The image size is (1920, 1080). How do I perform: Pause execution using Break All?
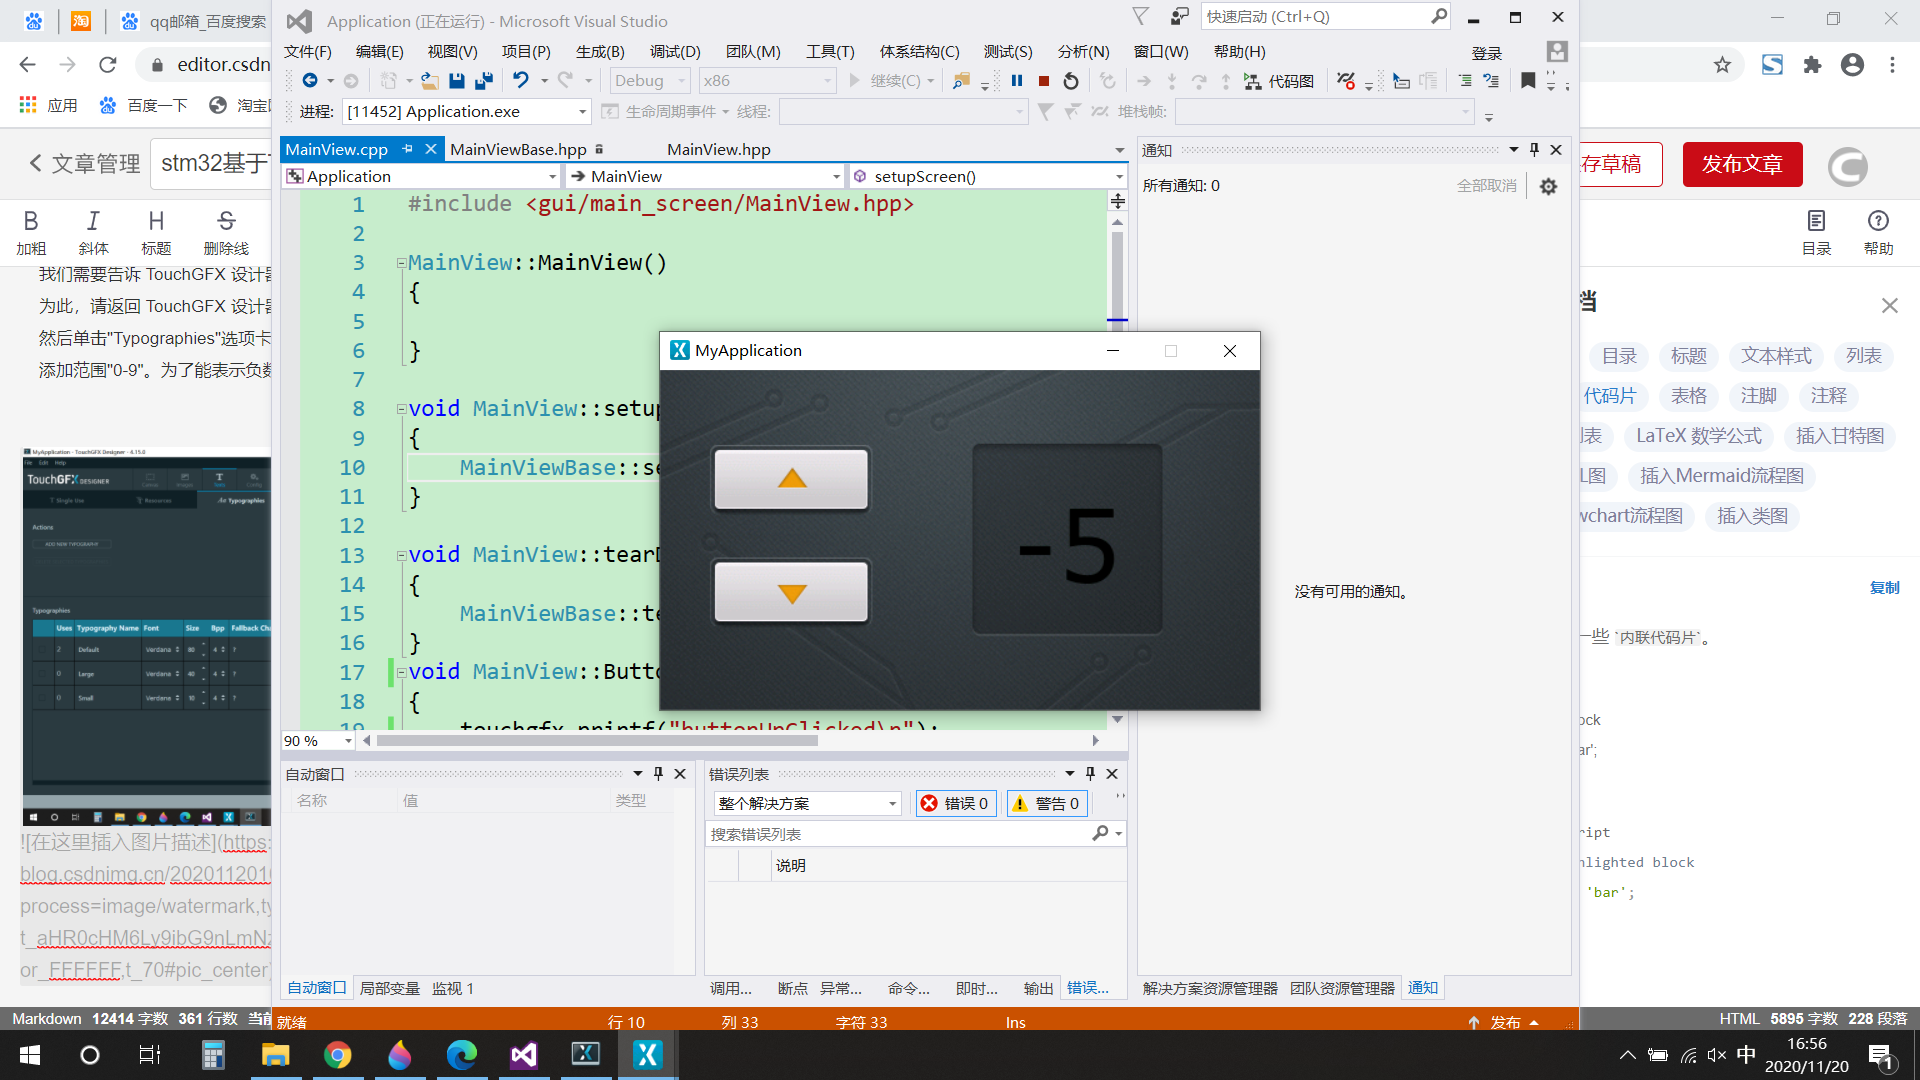1016,81
